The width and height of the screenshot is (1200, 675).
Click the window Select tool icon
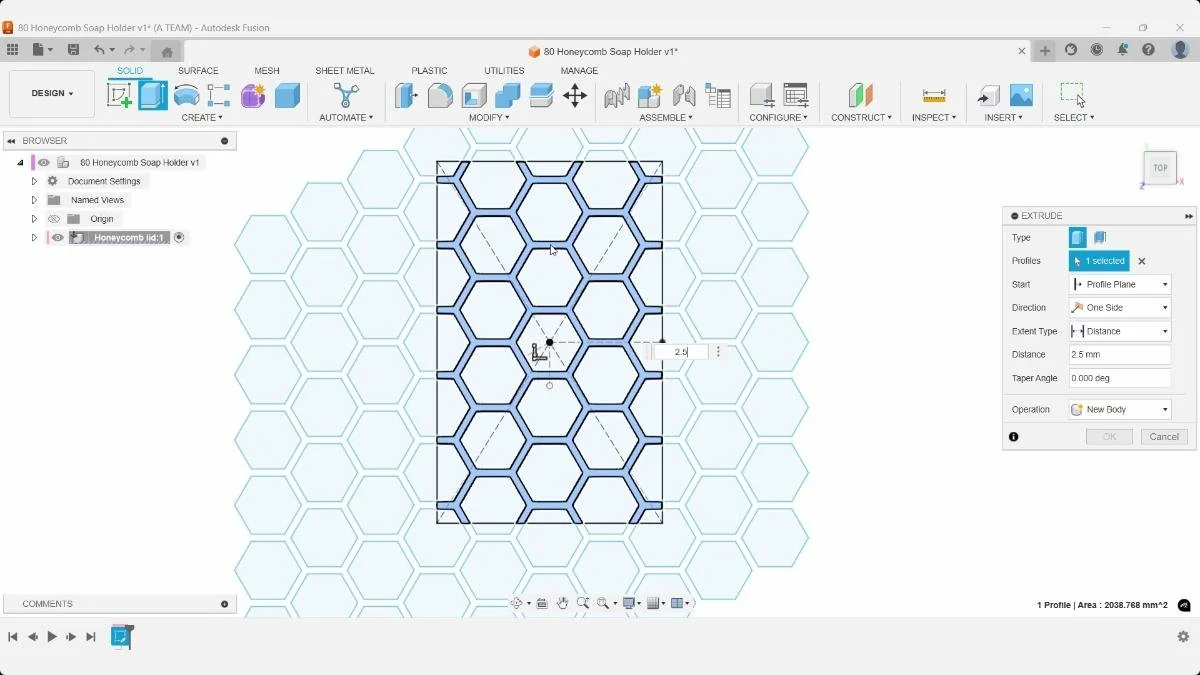(1073, 95)
